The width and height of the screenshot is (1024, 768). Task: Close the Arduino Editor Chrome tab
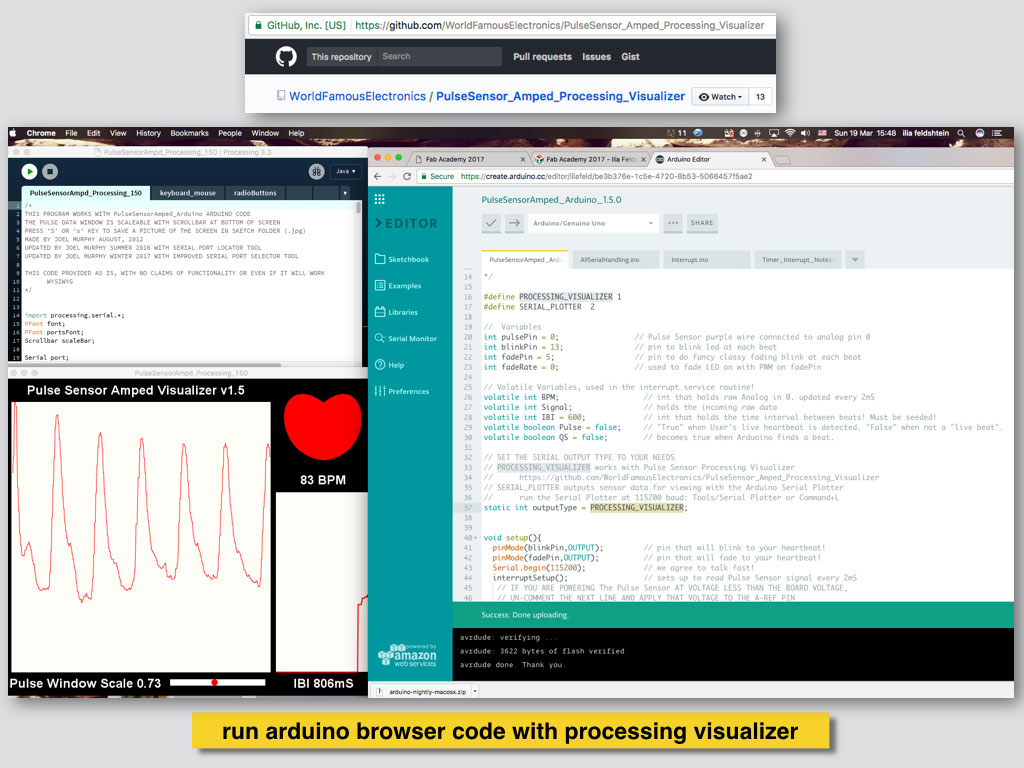point(763,159)
